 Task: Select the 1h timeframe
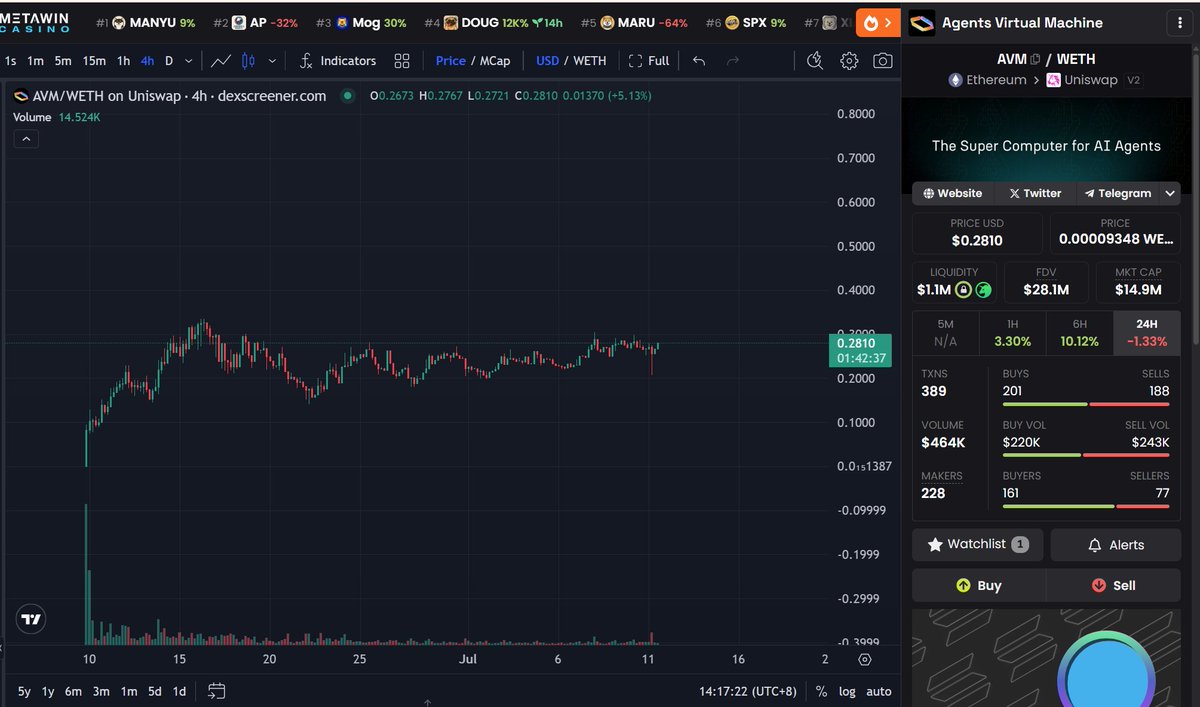point(123,61)
